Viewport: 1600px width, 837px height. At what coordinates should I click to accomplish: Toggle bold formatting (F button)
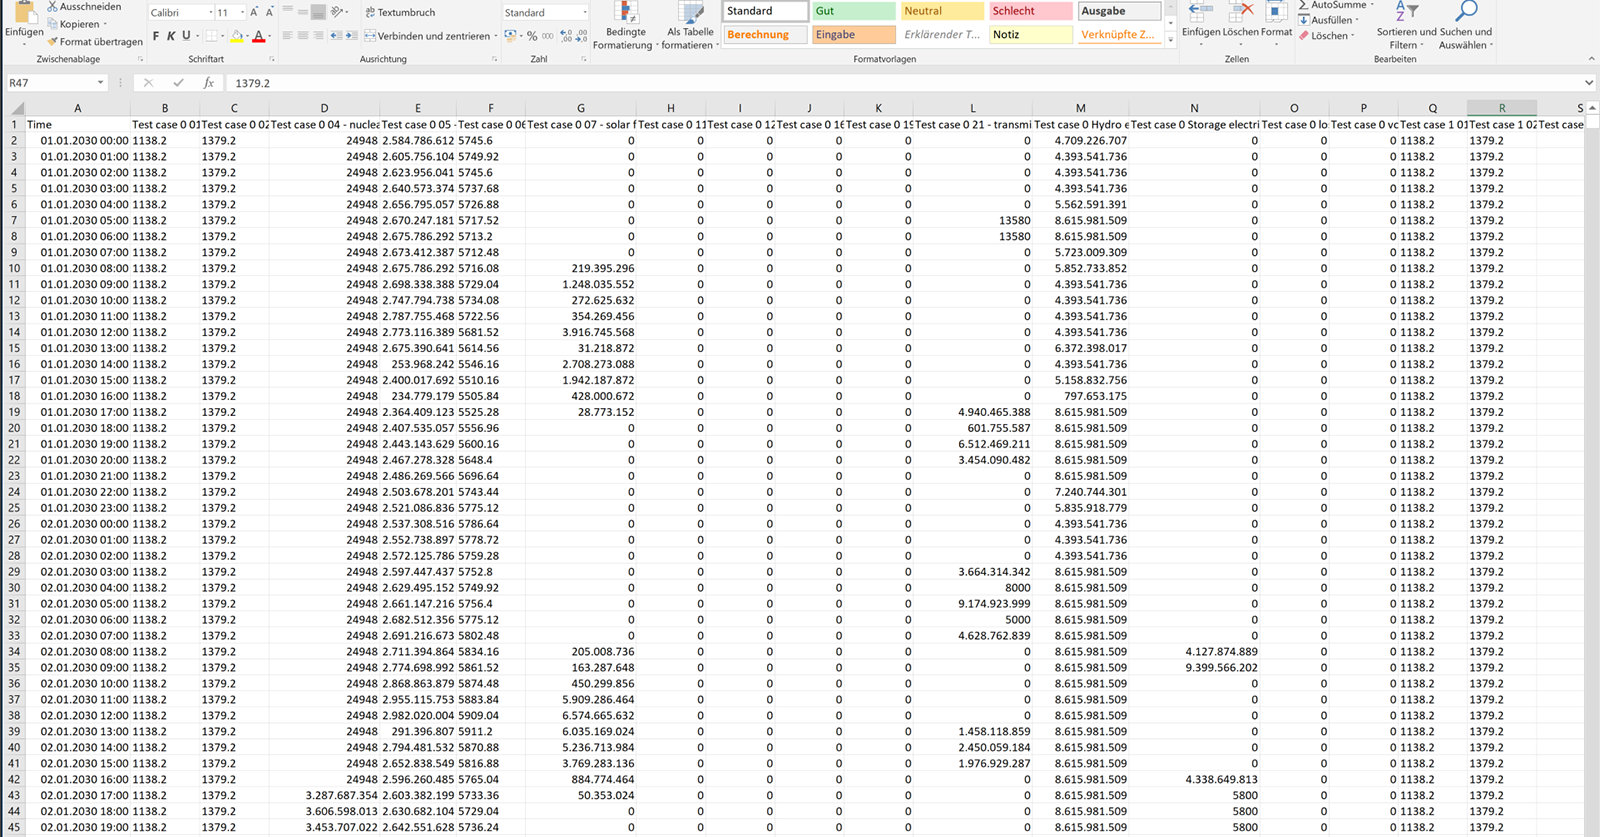click(x=156, y=36)
